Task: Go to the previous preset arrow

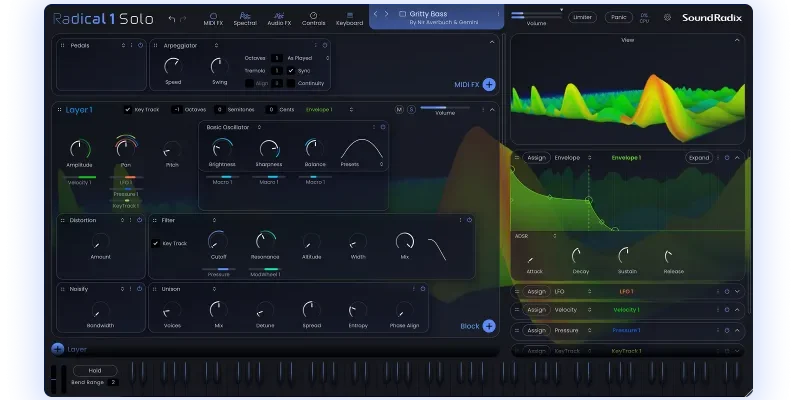Action: click(376, 14)
